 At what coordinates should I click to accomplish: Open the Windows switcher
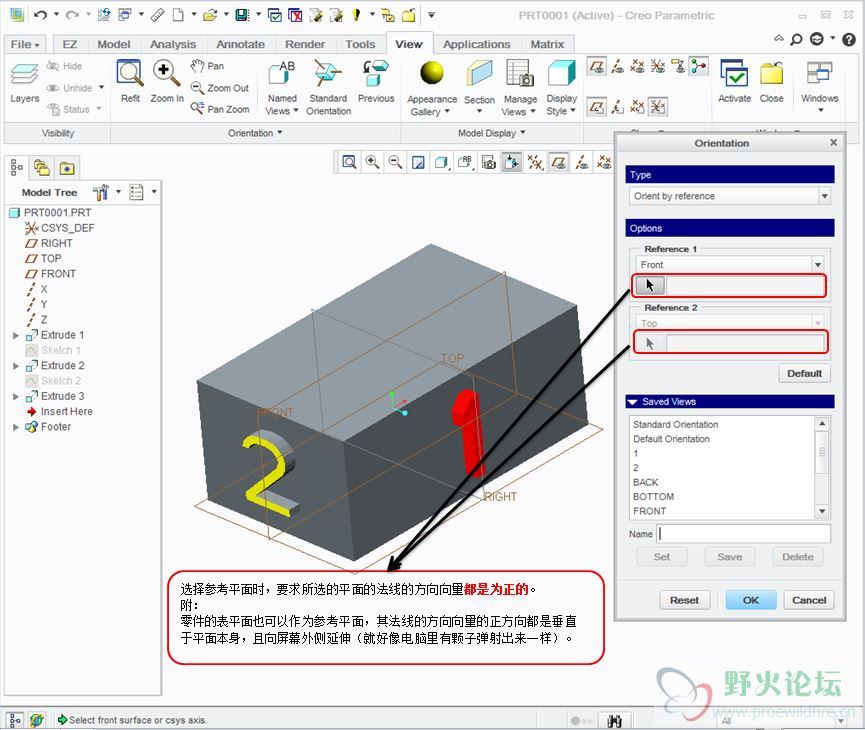pyautogui.click(x=819, y=86)
